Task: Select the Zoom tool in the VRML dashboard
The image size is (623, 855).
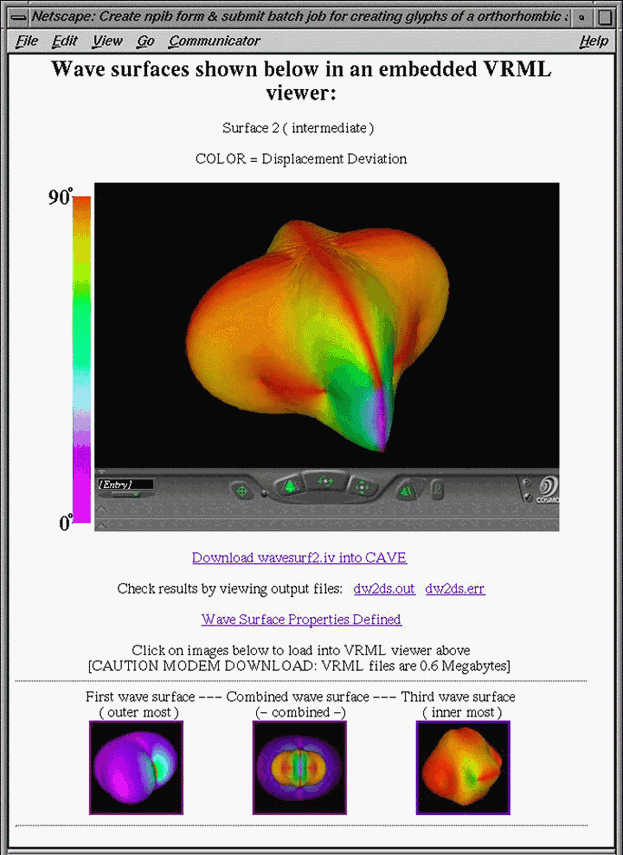Action: coord(289,486)
